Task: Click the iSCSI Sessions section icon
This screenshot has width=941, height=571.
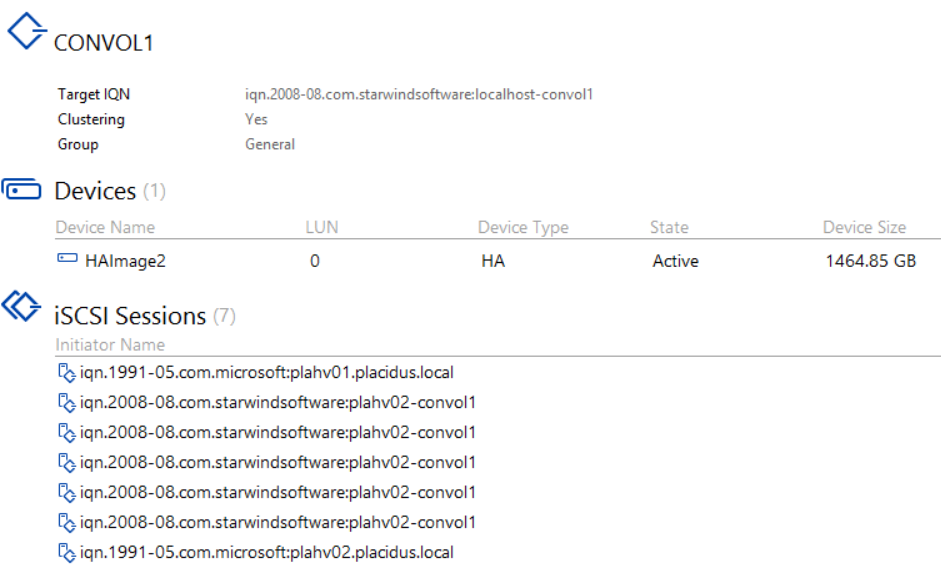Action: [21, 306]
